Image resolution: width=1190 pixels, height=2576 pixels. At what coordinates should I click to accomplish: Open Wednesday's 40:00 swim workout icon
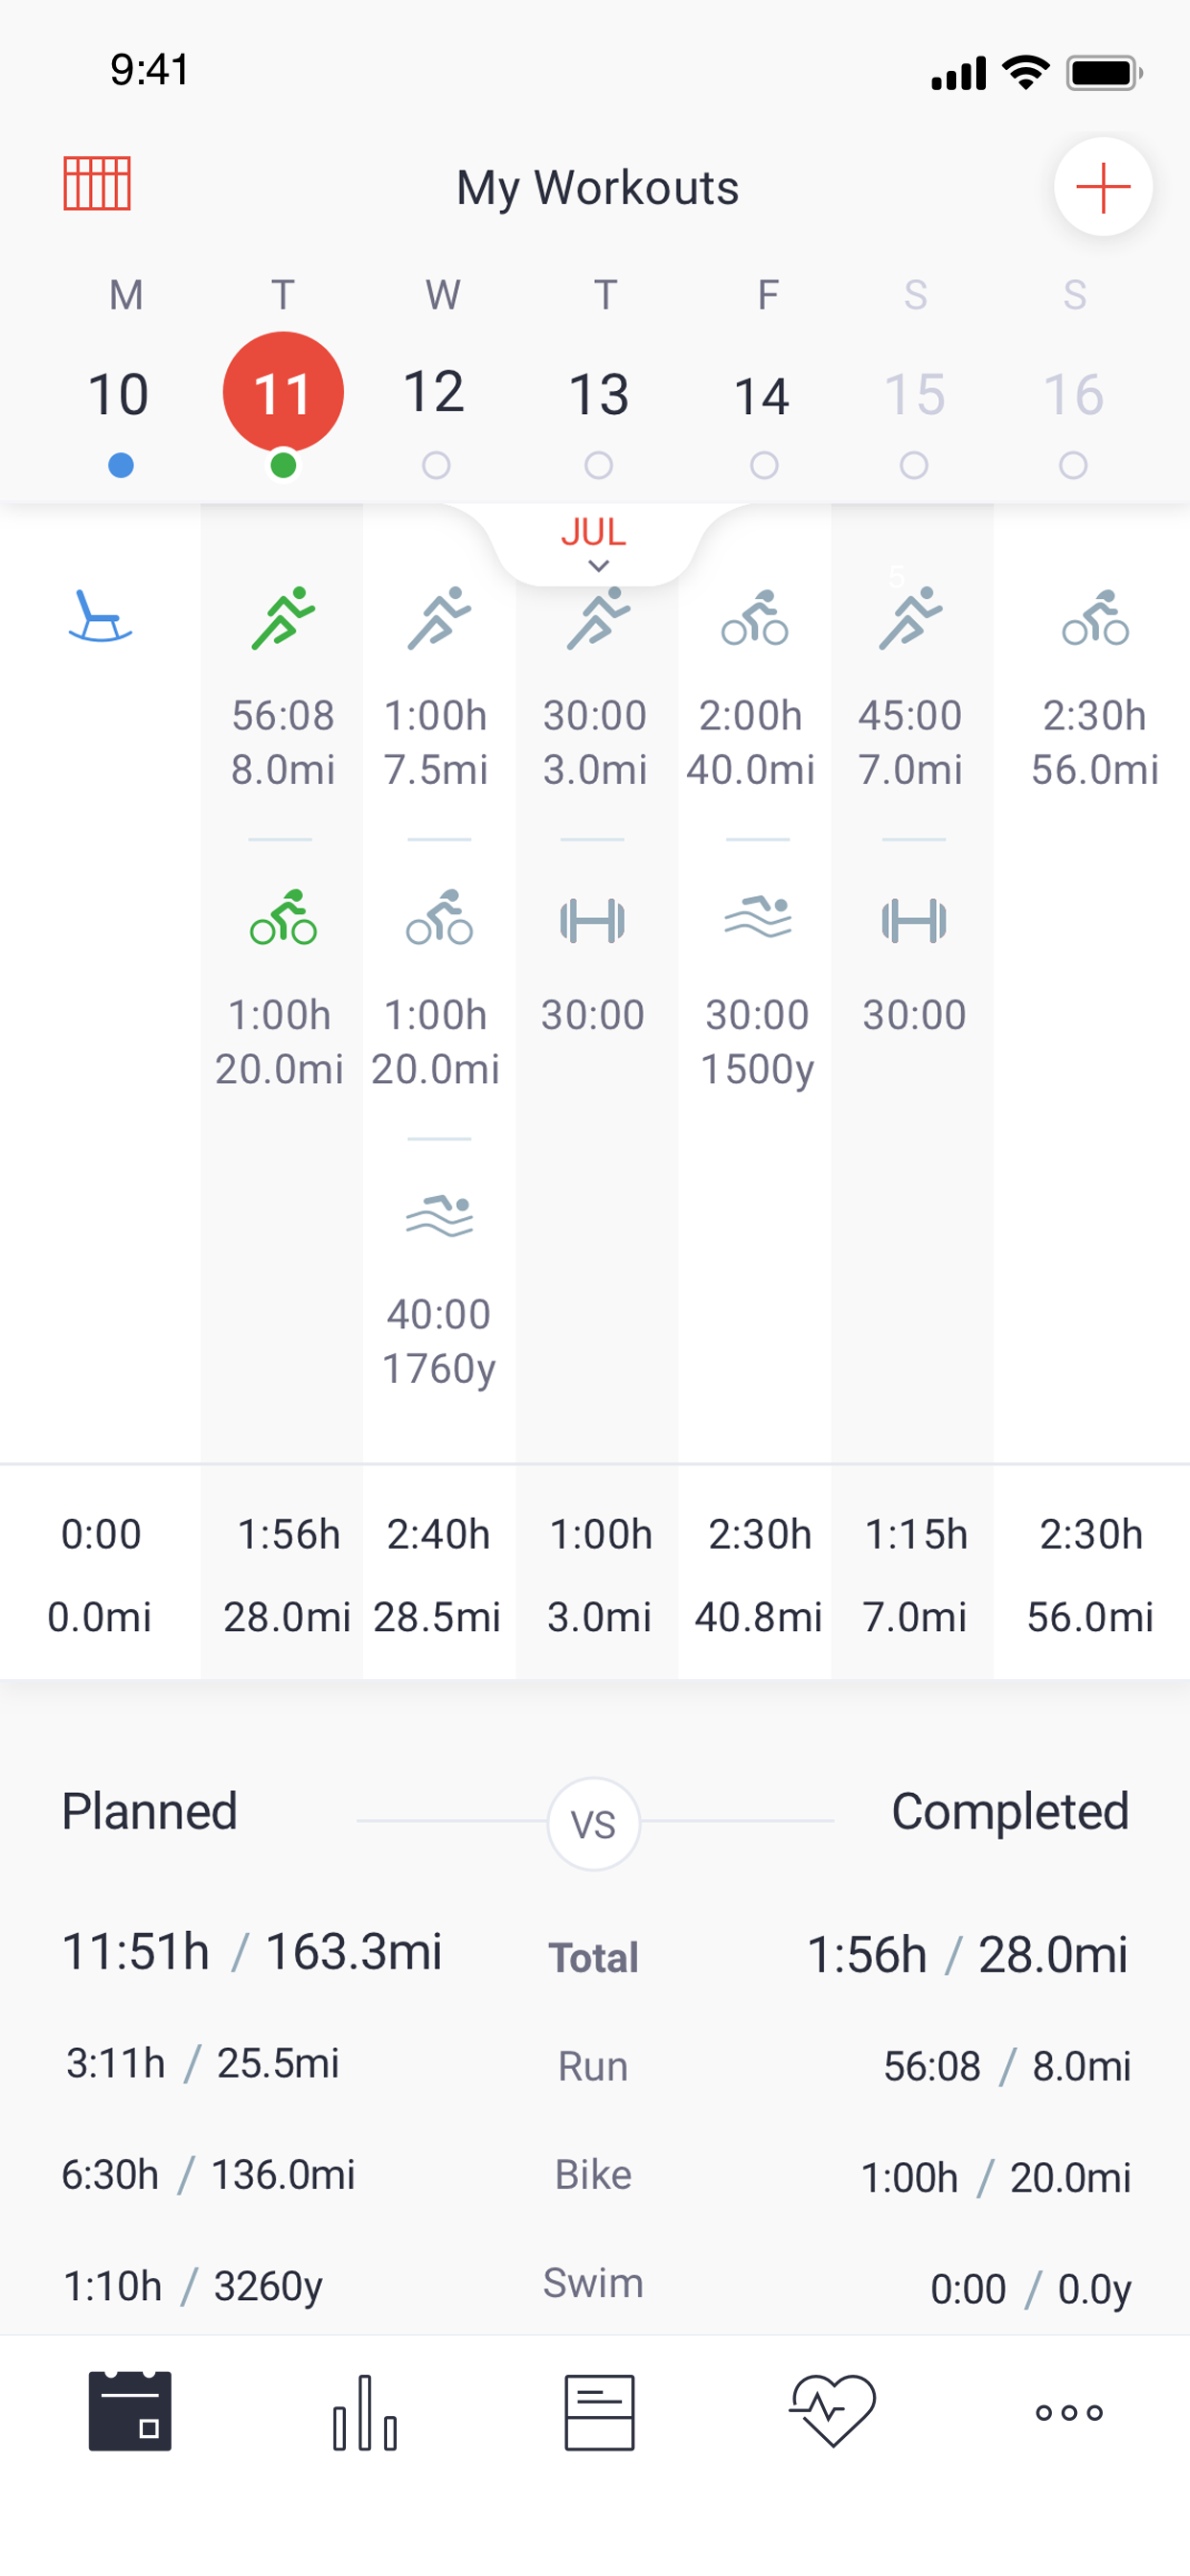coord(439,1216)
